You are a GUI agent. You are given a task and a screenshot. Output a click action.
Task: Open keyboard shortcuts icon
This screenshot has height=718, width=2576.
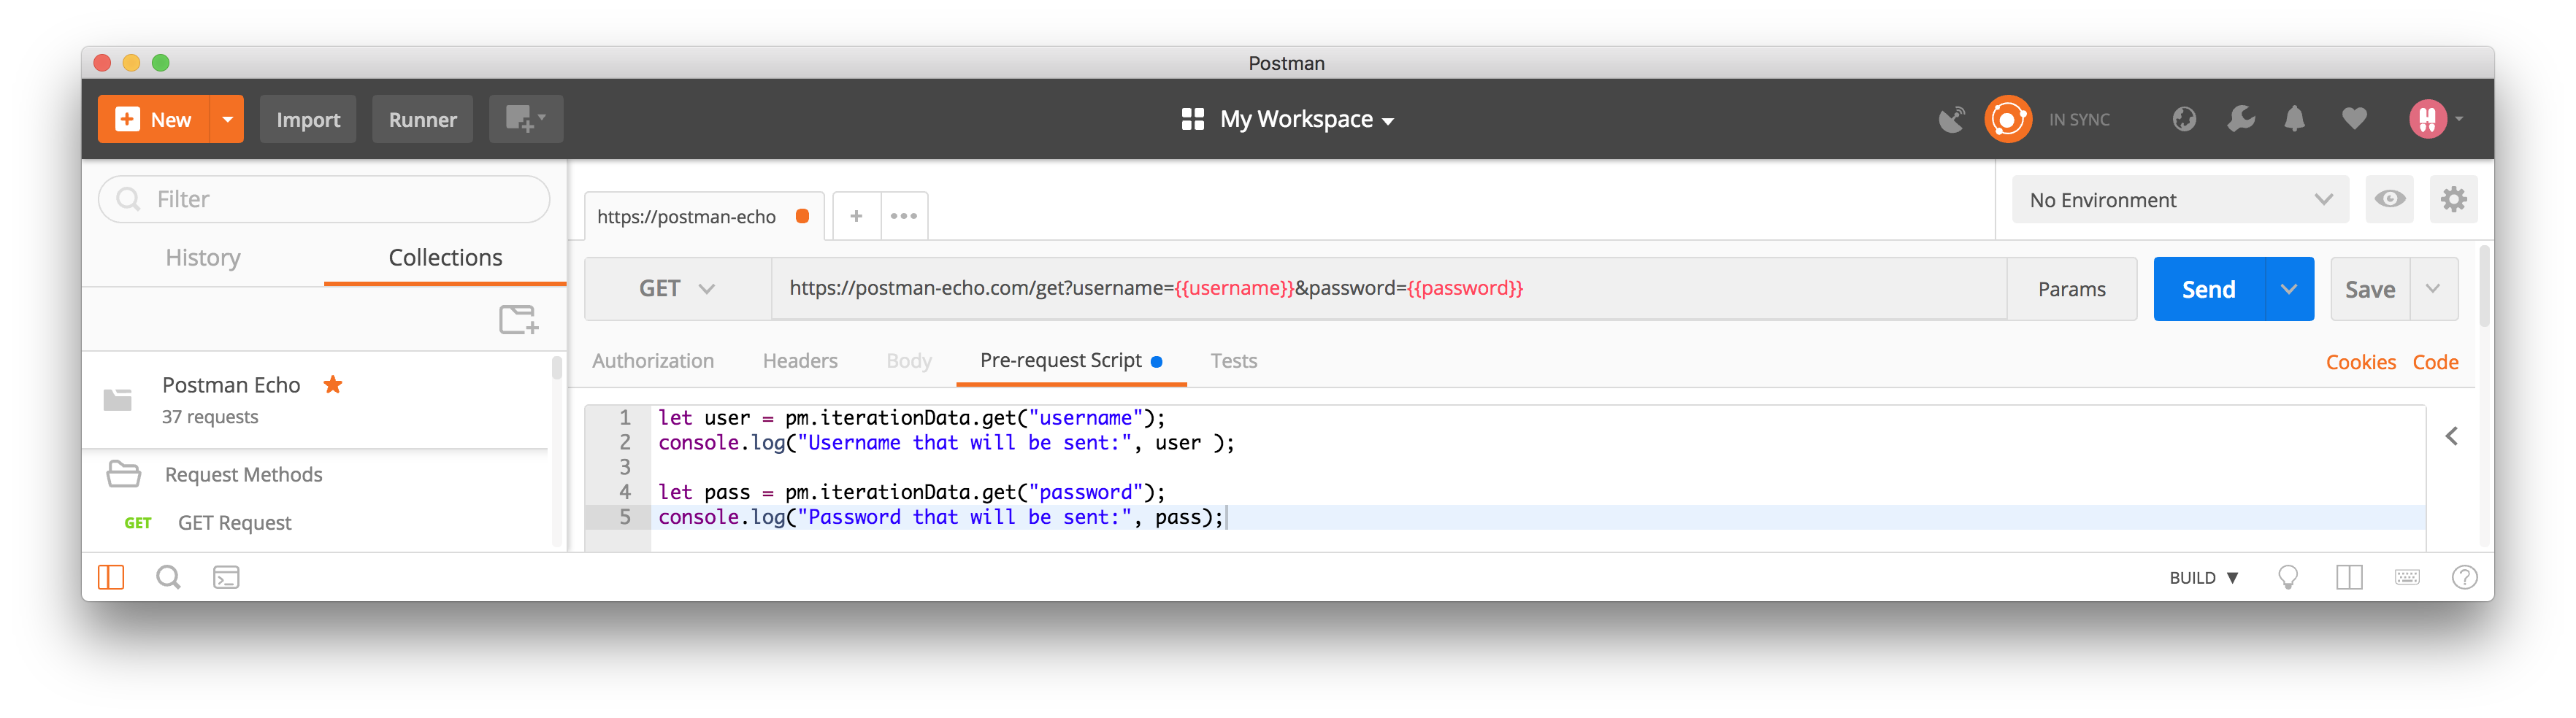(x=2408, y=577)
